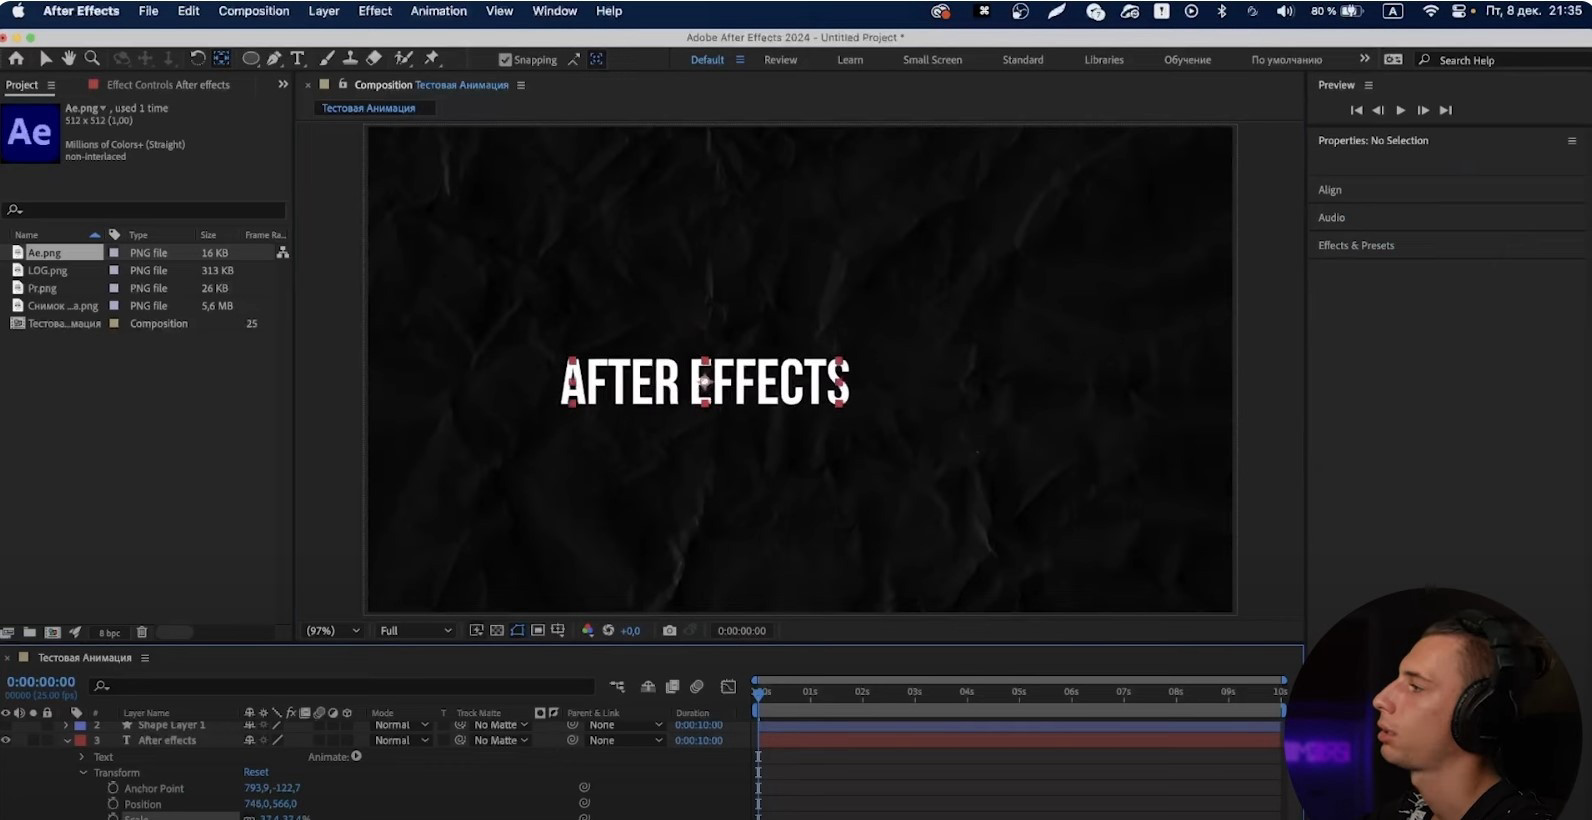Expand the Text property group
The height and width of the screenshot is (820, 1592).
(82, 757)
